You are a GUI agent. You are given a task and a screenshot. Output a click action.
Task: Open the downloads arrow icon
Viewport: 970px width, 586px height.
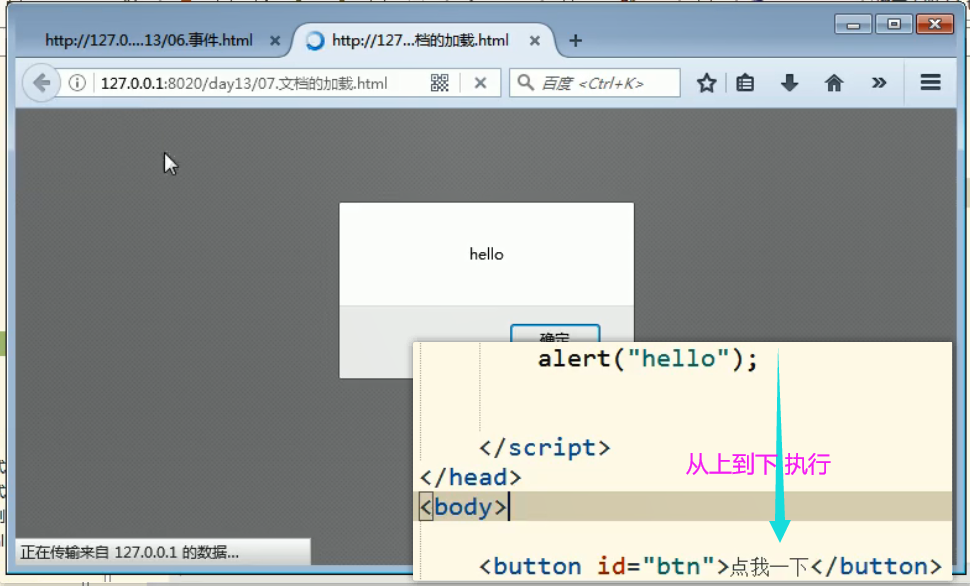point(789,82)
